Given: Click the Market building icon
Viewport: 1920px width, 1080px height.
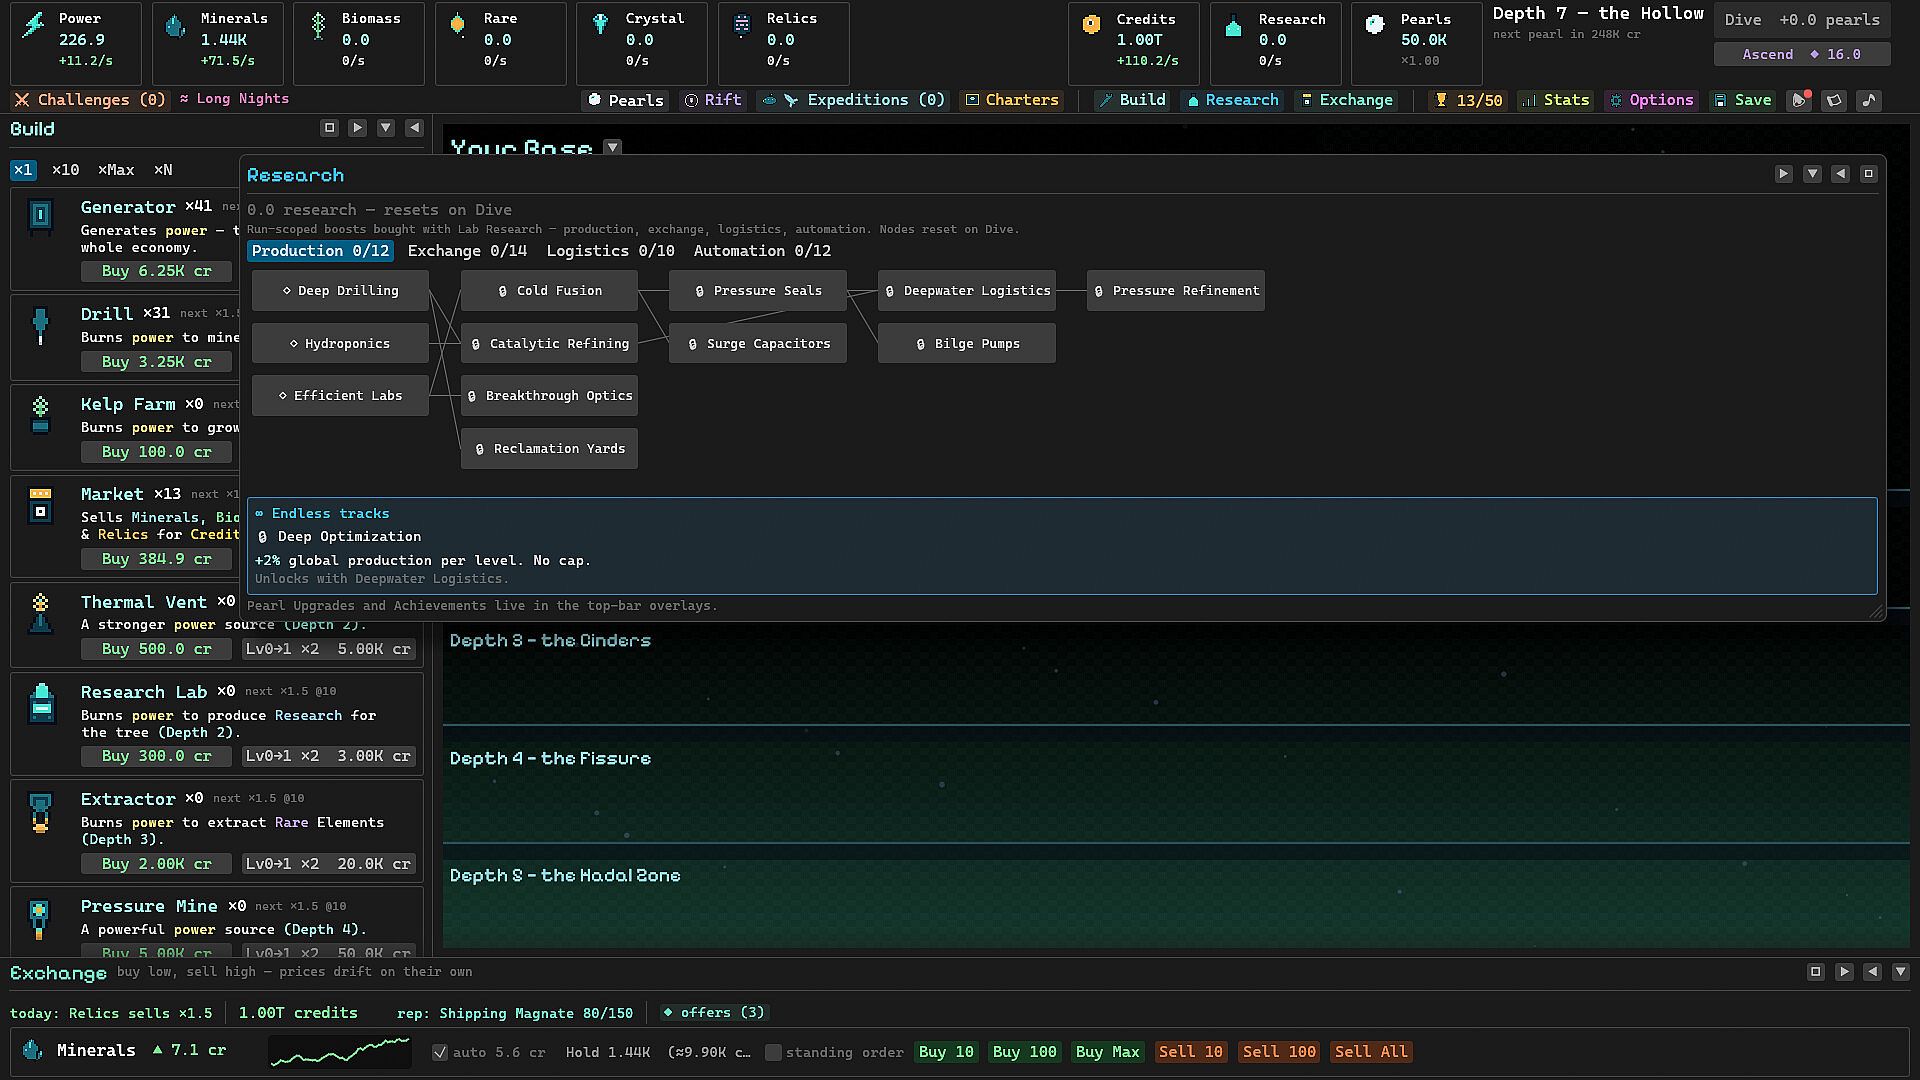Looking at the screenshot, I should [x=40, y=505].
